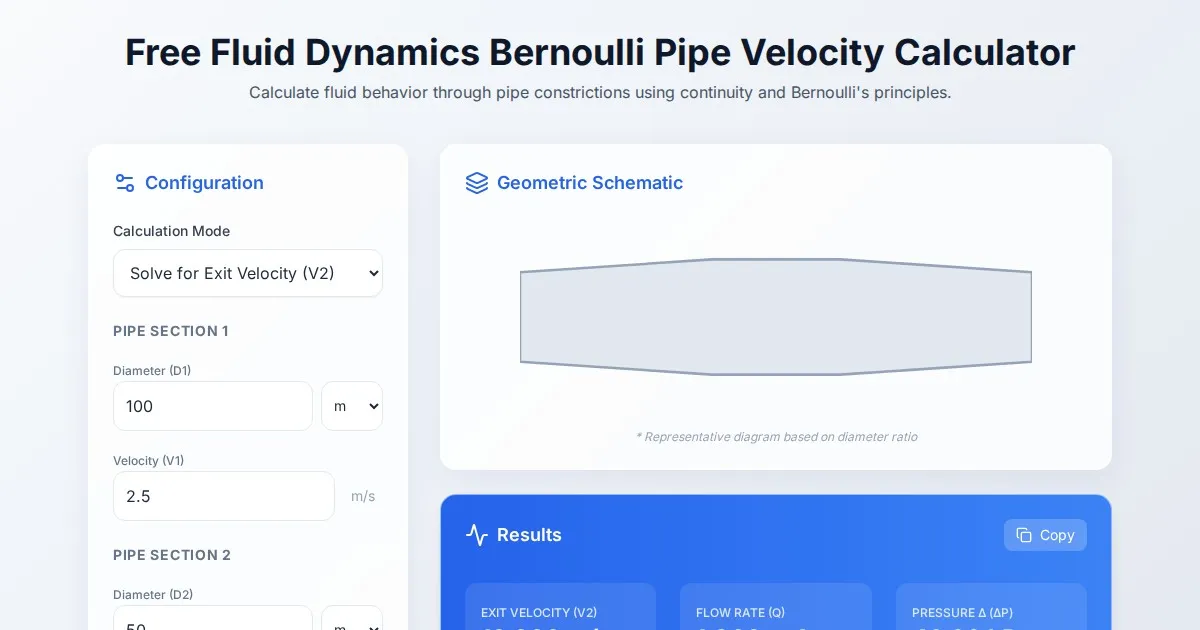The image size is (1200, 630).
Task: Click the Geometric Schematic layers icon
Action: click(477, 183)
